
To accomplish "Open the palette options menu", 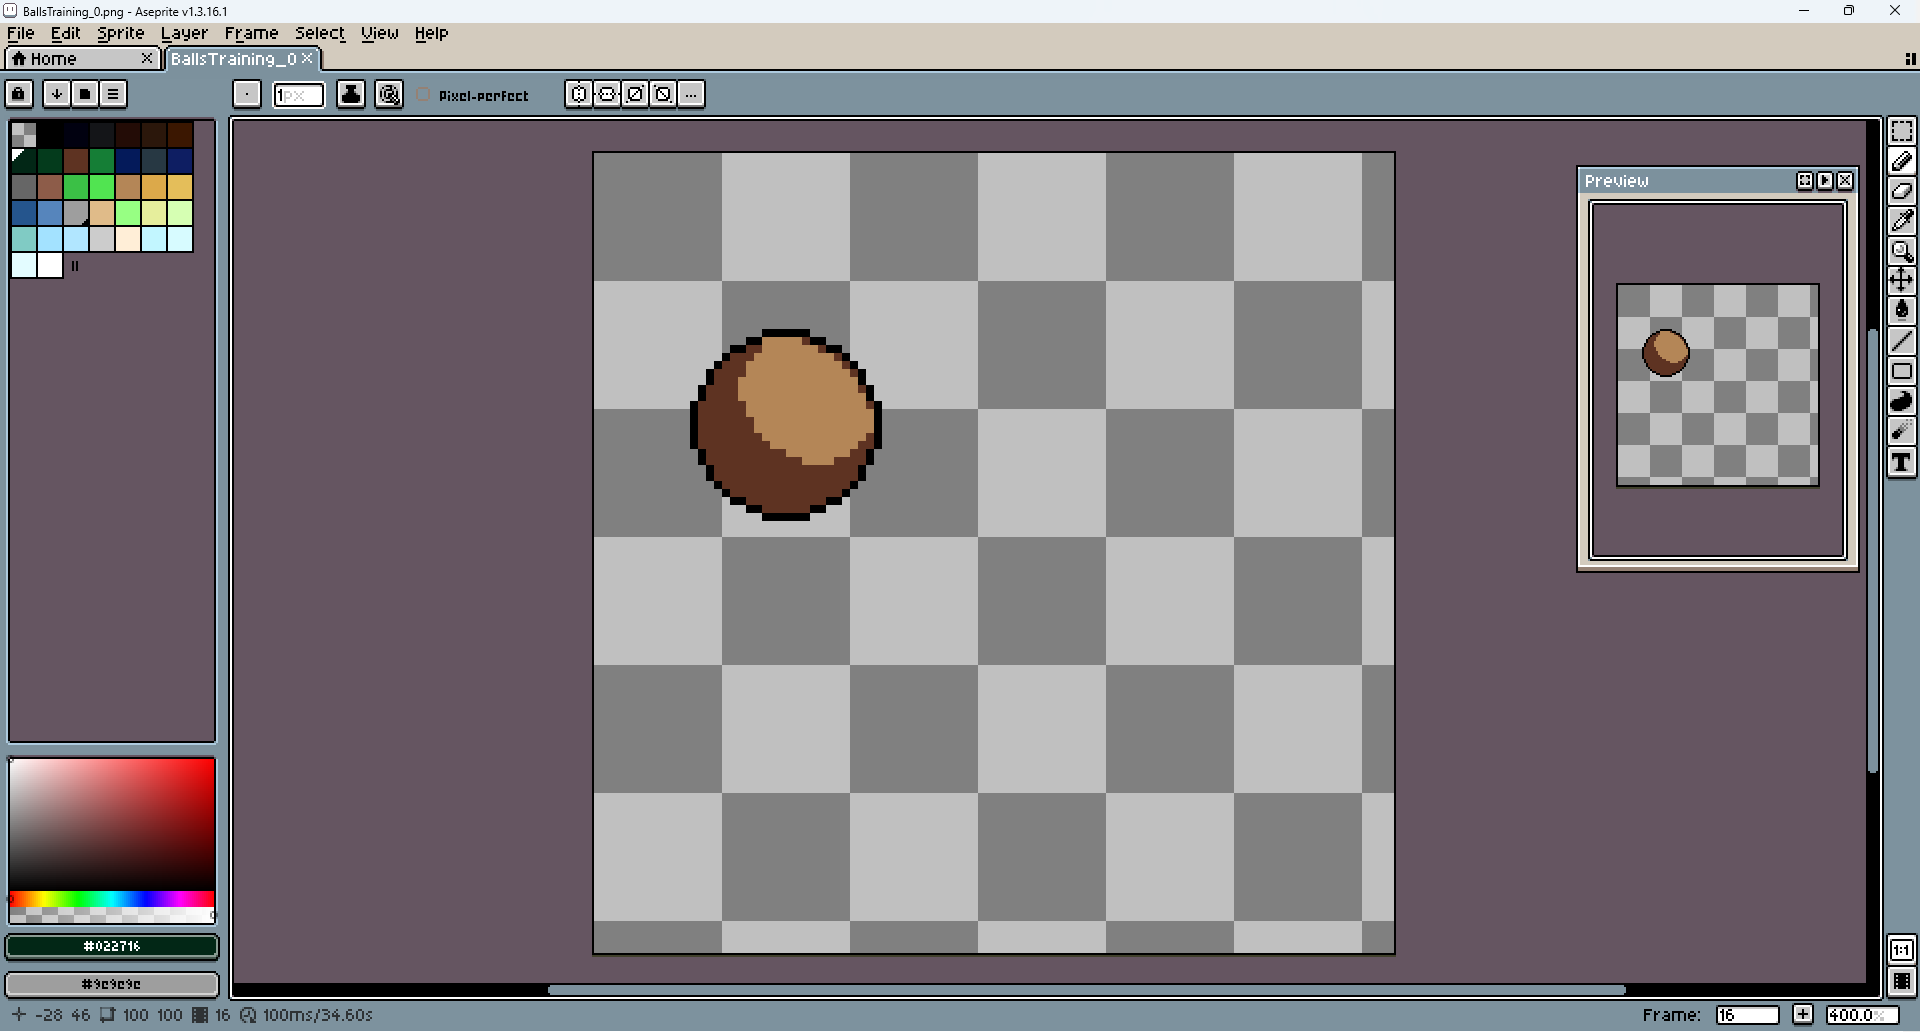I will click(x=113, y=94).
